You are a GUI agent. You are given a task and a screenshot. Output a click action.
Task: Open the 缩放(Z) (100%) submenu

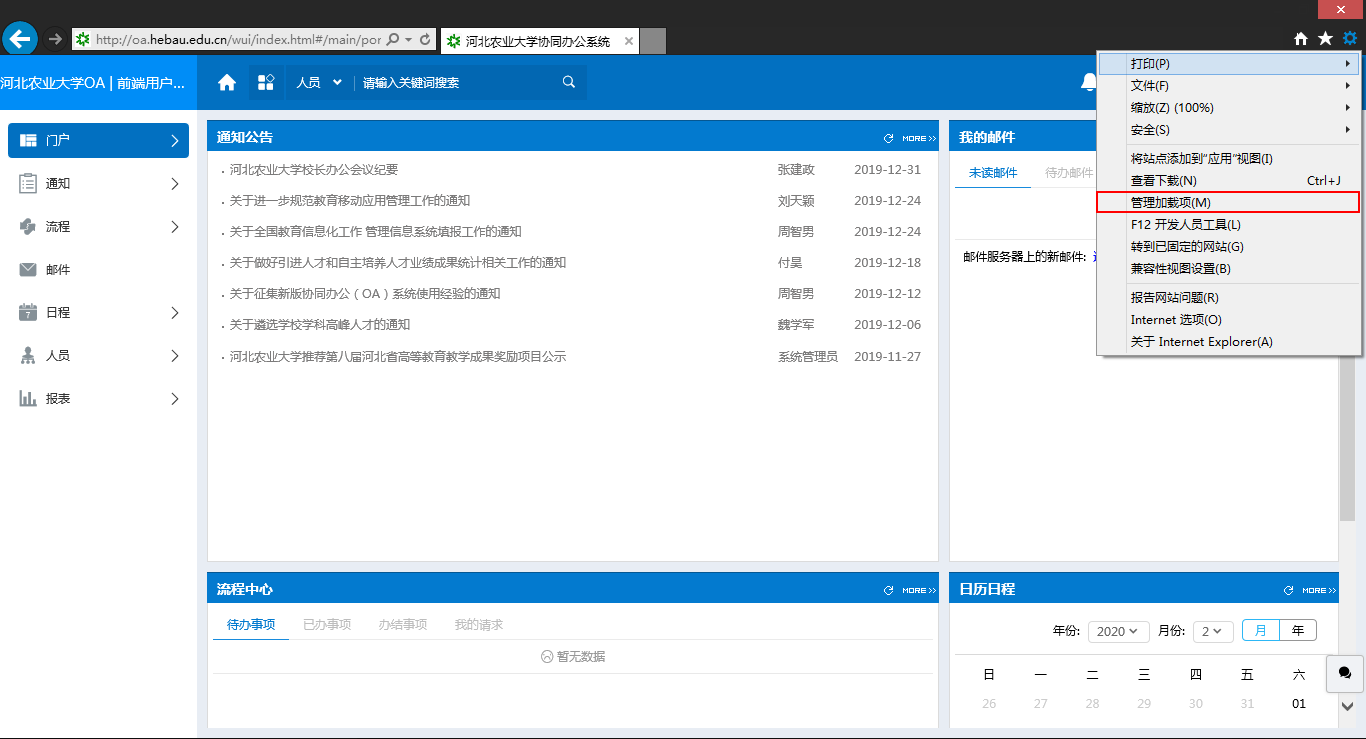tap(1229, 108)
